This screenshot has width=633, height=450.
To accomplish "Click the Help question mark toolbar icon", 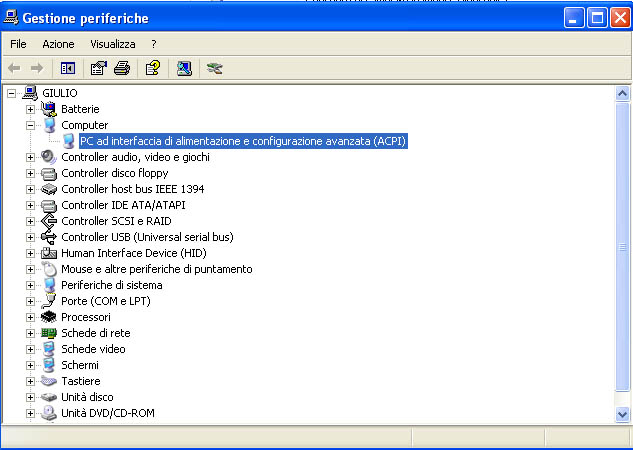I will tap(153, 68).
